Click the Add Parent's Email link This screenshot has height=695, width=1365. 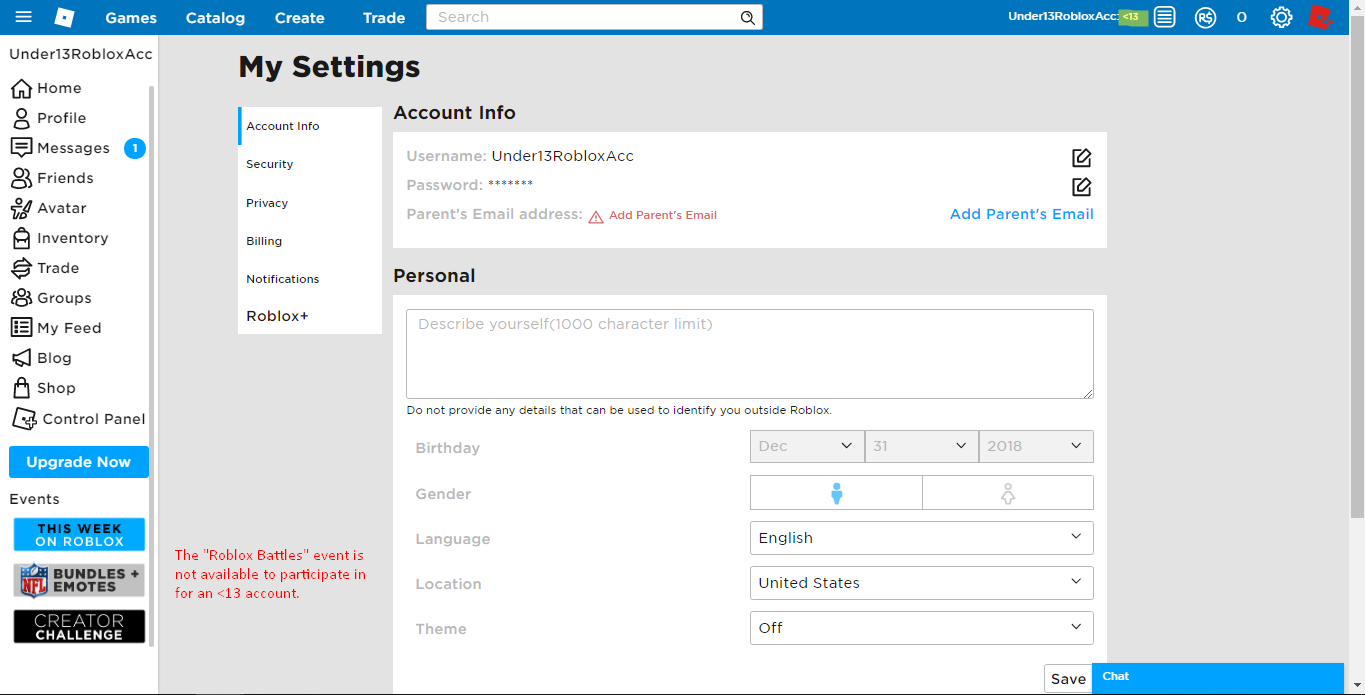point(1021,214)
